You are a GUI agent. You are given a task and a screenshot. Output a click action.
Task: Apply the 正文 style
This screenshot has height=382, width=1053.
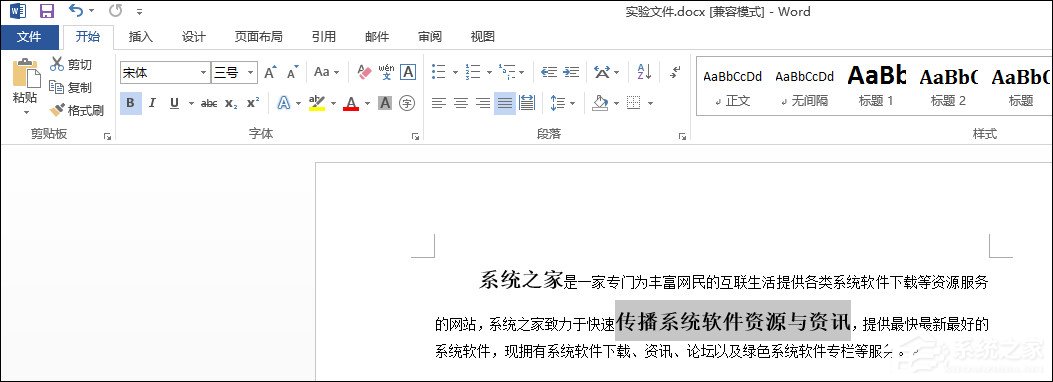click(733, 87)
